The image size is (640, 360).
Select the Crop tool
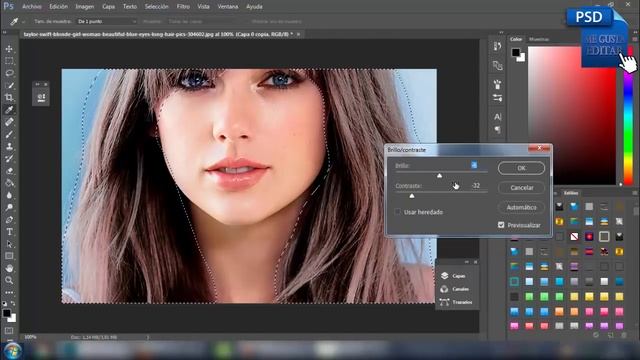pos(9,98)
